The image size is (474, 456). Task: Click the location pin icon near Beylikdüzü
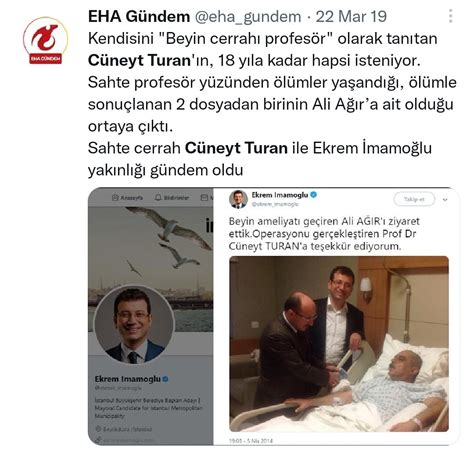pyautogui.click(x=98, y=429)
